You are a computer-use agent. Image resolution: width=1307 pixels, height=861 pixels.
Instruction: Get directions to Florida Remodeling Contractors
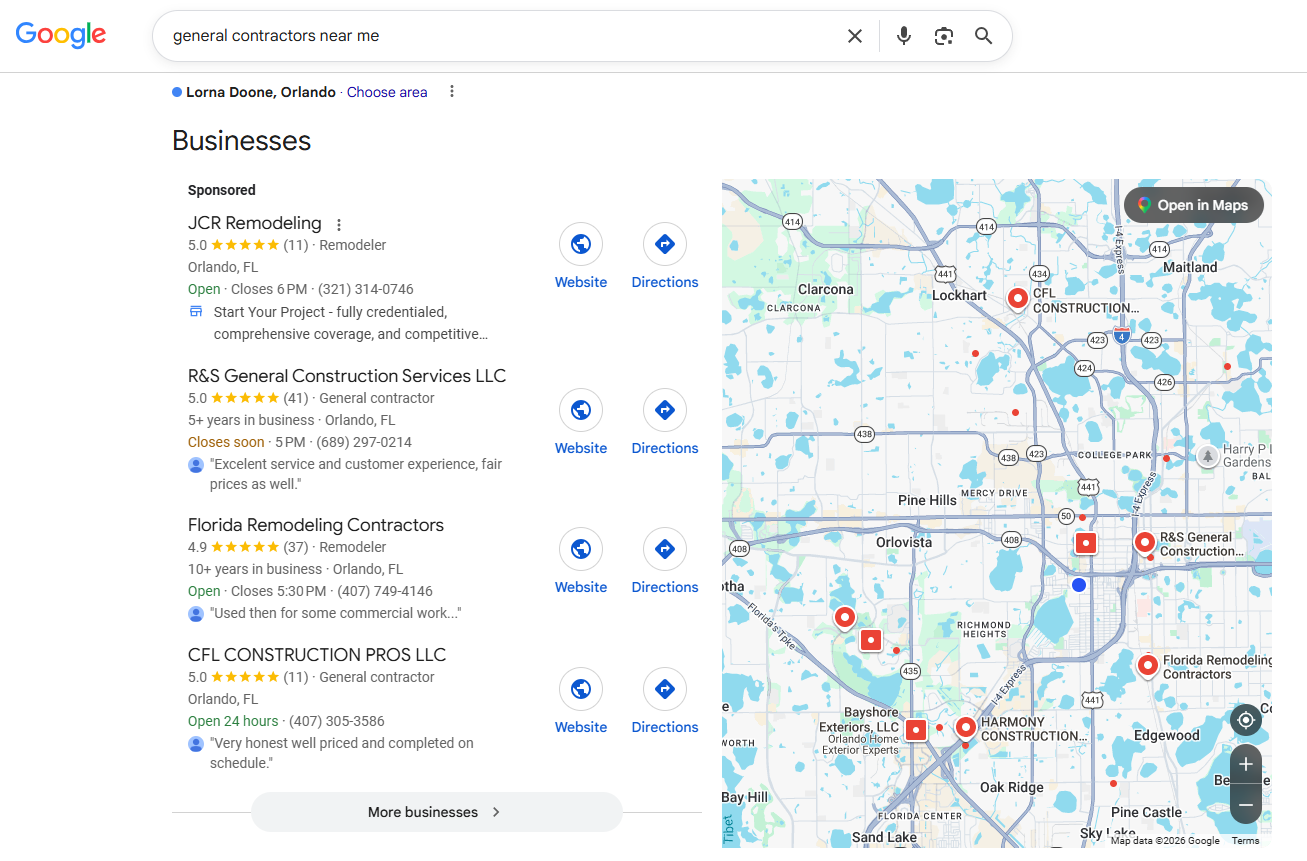point(665,561)
